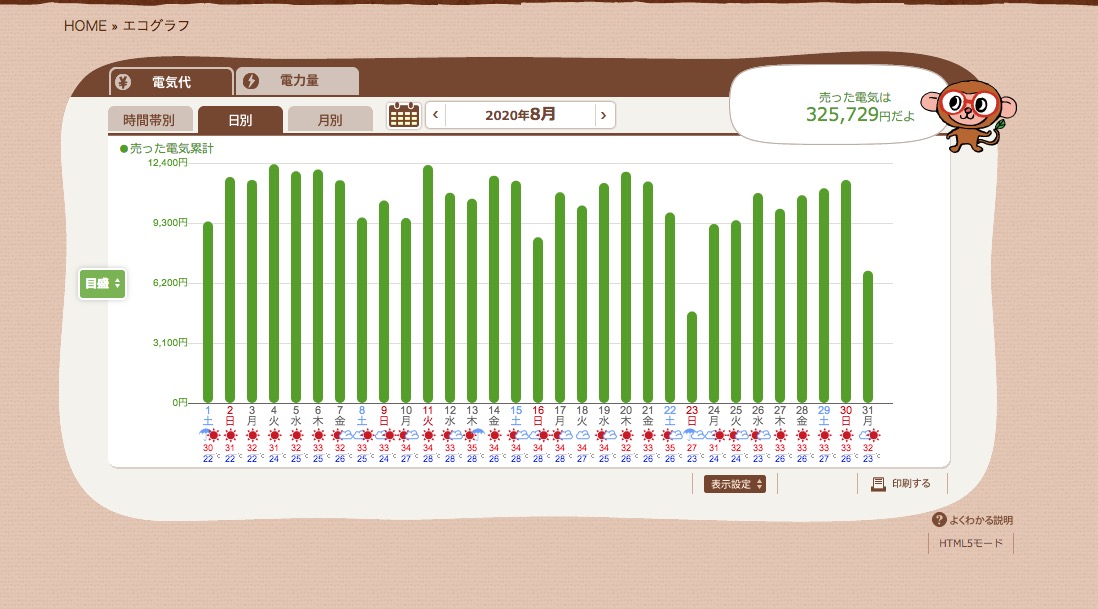Switch to the 月別 tab
The height and width of the screenshot is (609, 1098).
pyautogui.click(x=329, y=120)
